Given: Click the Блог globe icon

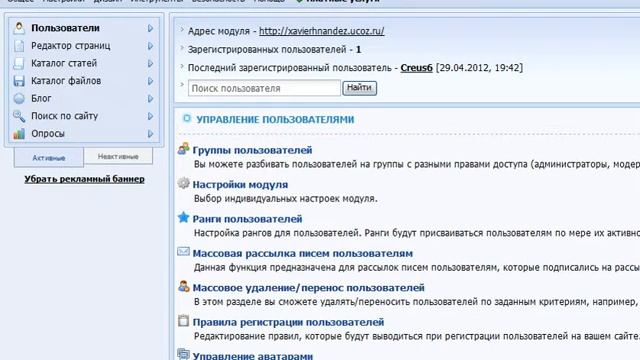Looking at the screenshot, I should tap(19, 98).
